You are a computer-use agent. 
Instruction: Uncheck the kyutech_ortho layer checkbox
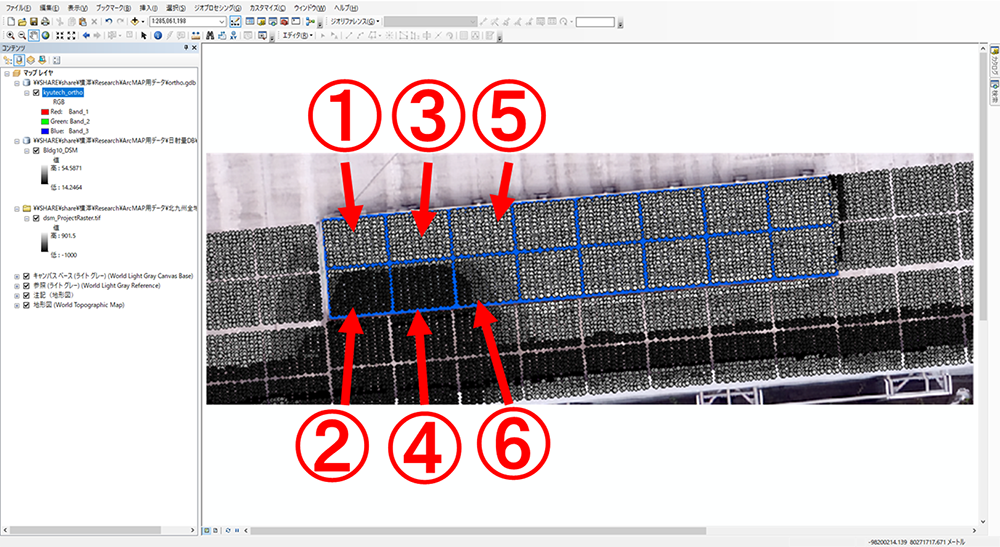[x=36, y=92]
